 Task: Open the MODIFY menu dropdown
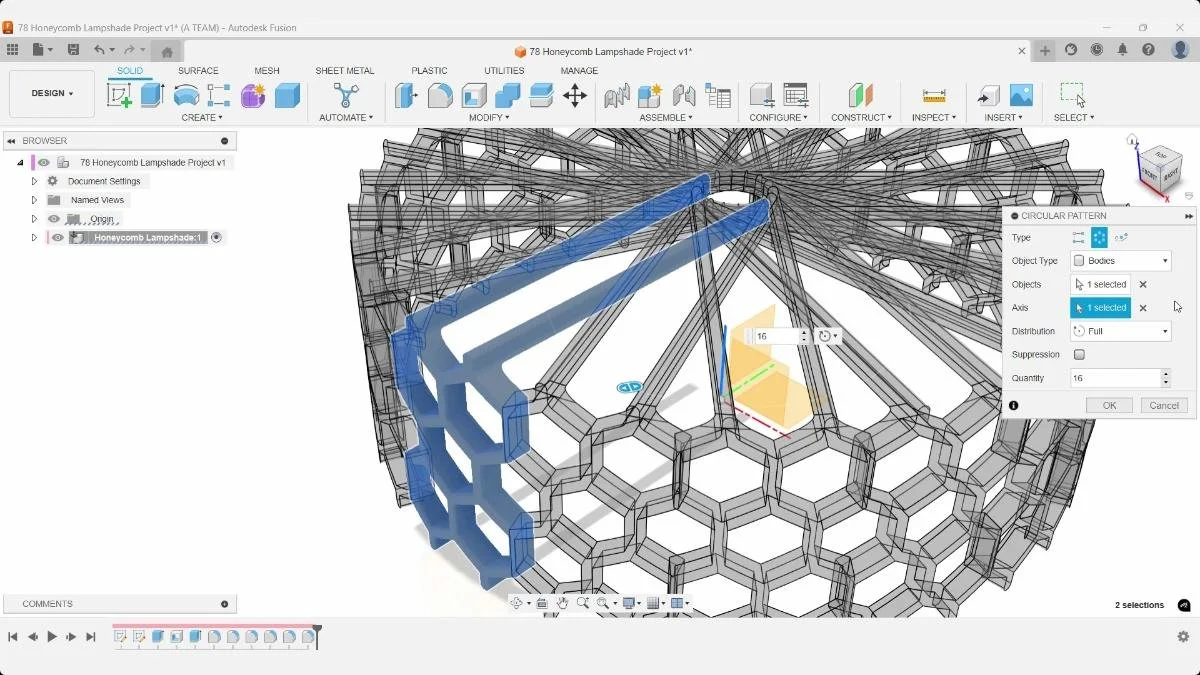[489, 118]
